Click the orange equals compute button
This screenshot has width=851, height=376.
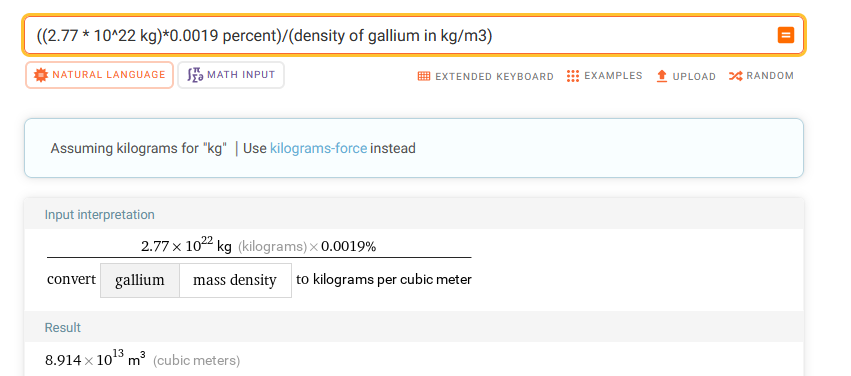point(785,35)
